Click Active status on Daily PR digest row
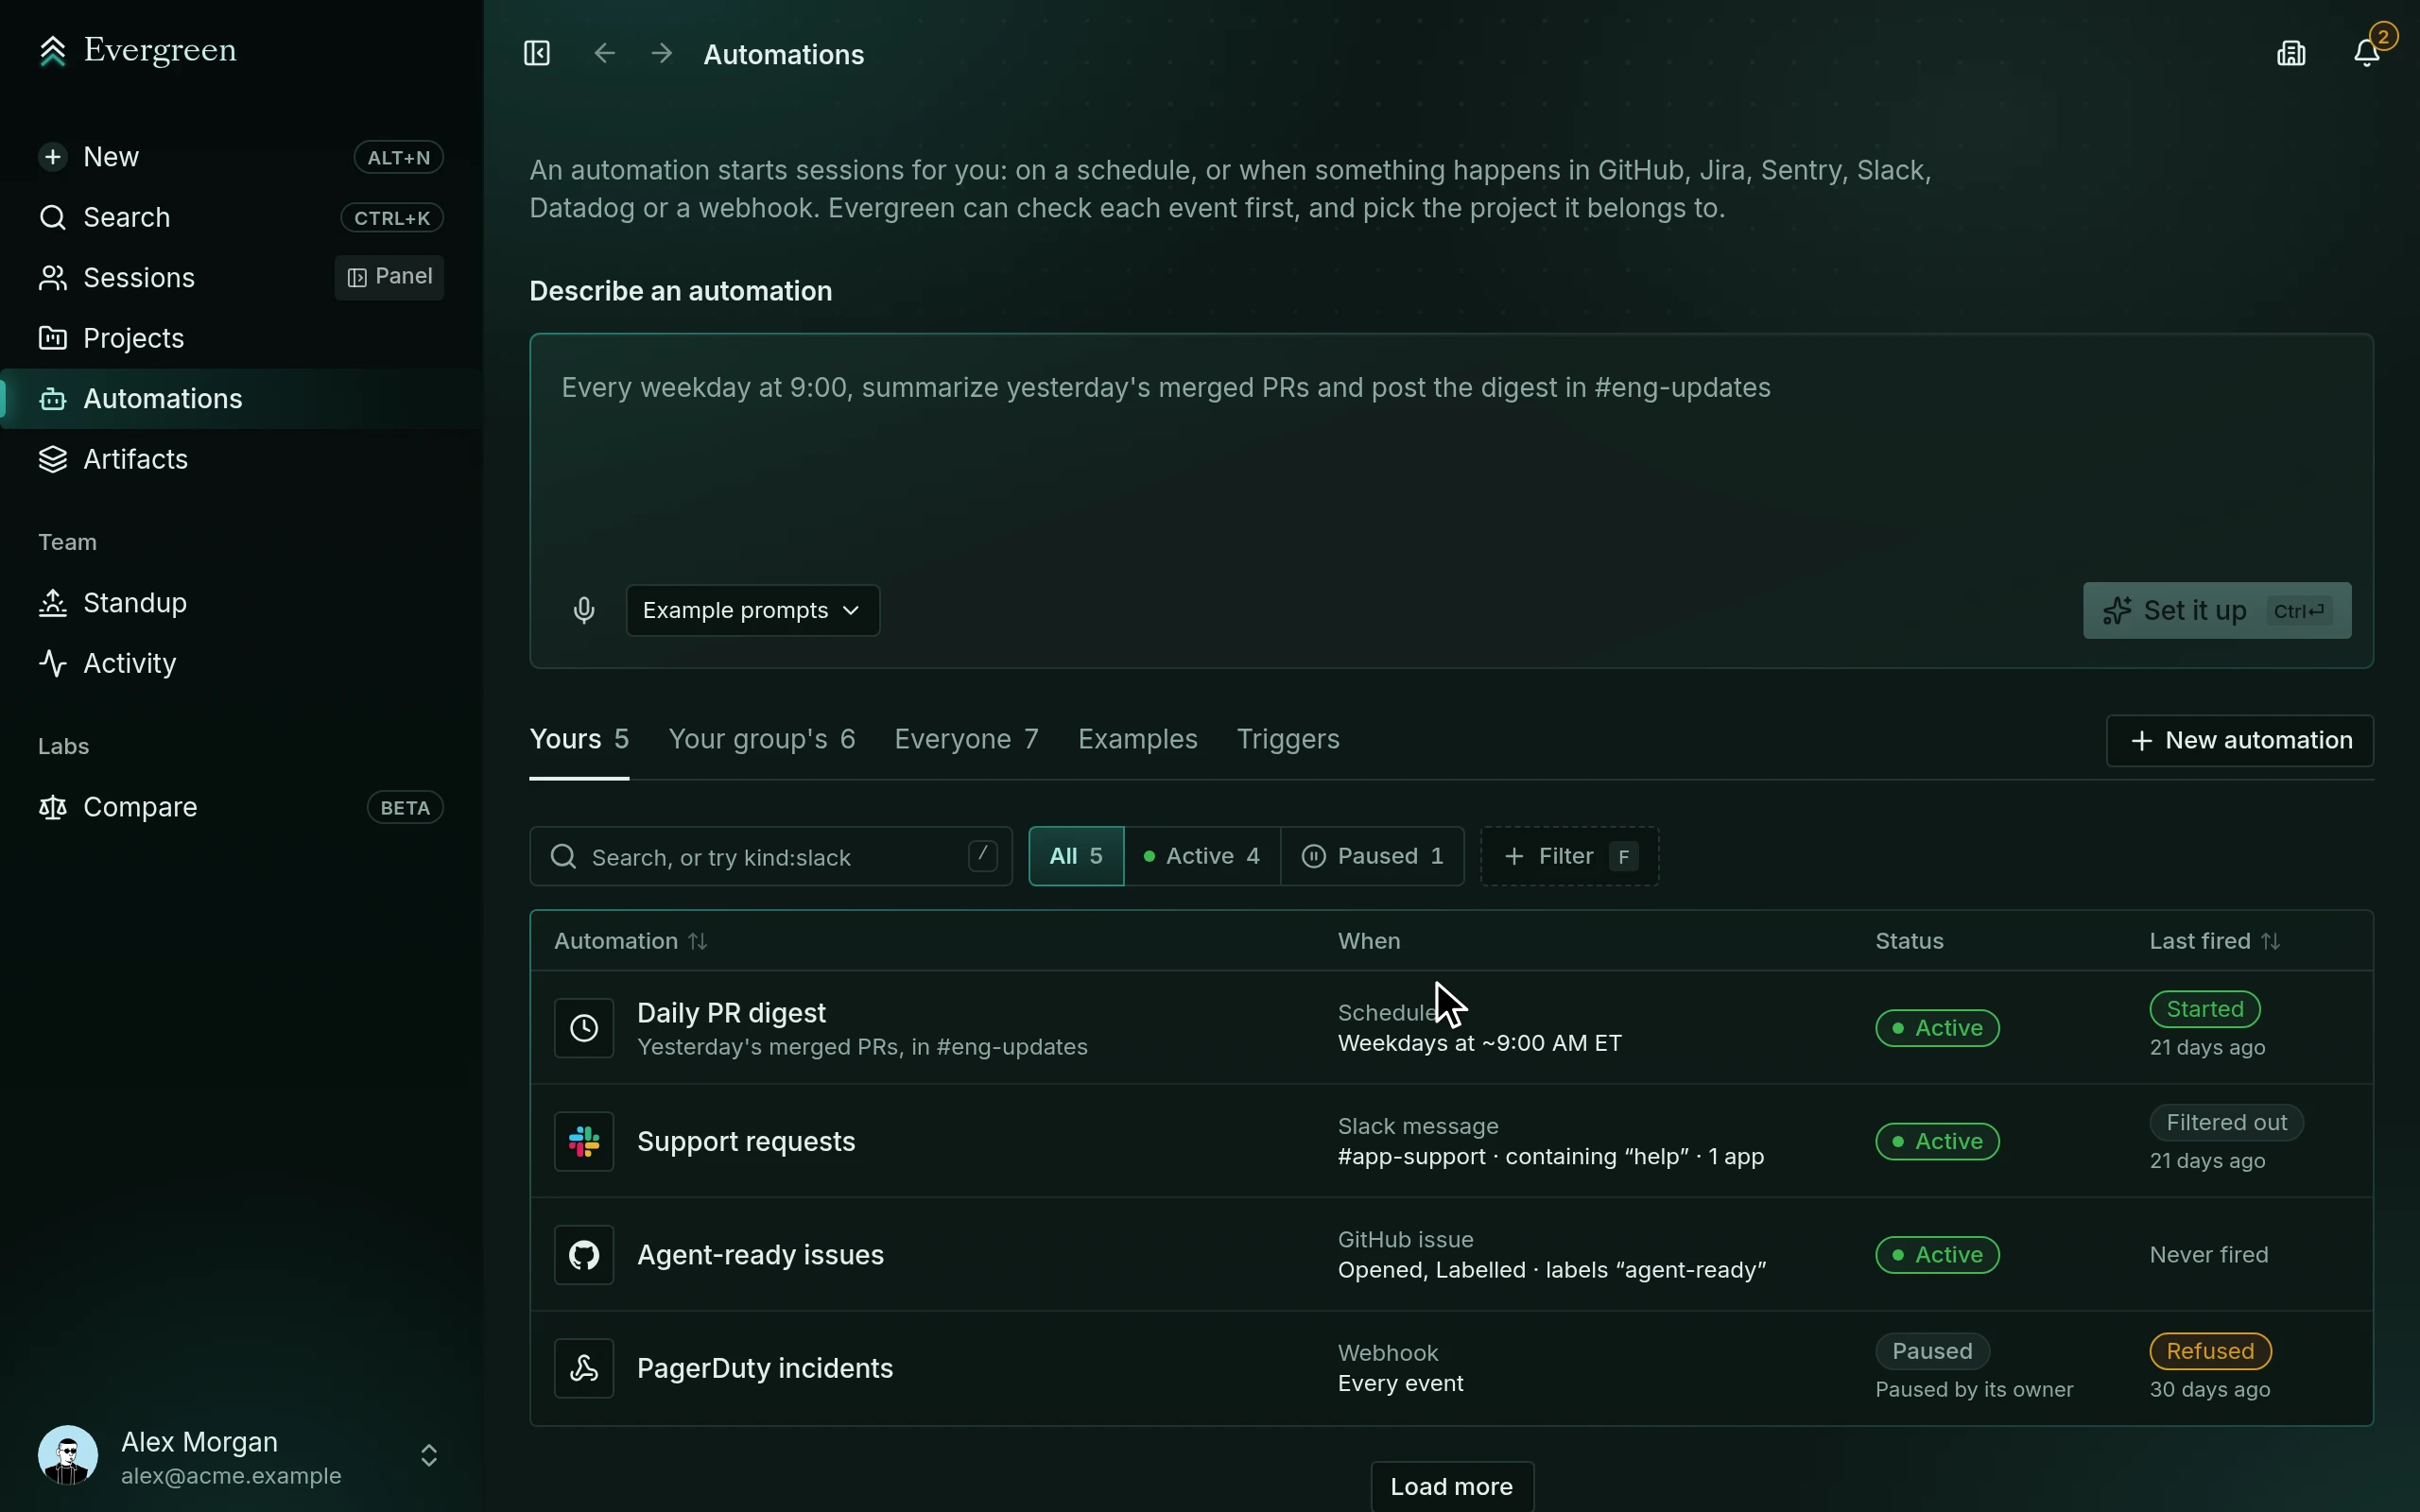 click(1937, 1028)
